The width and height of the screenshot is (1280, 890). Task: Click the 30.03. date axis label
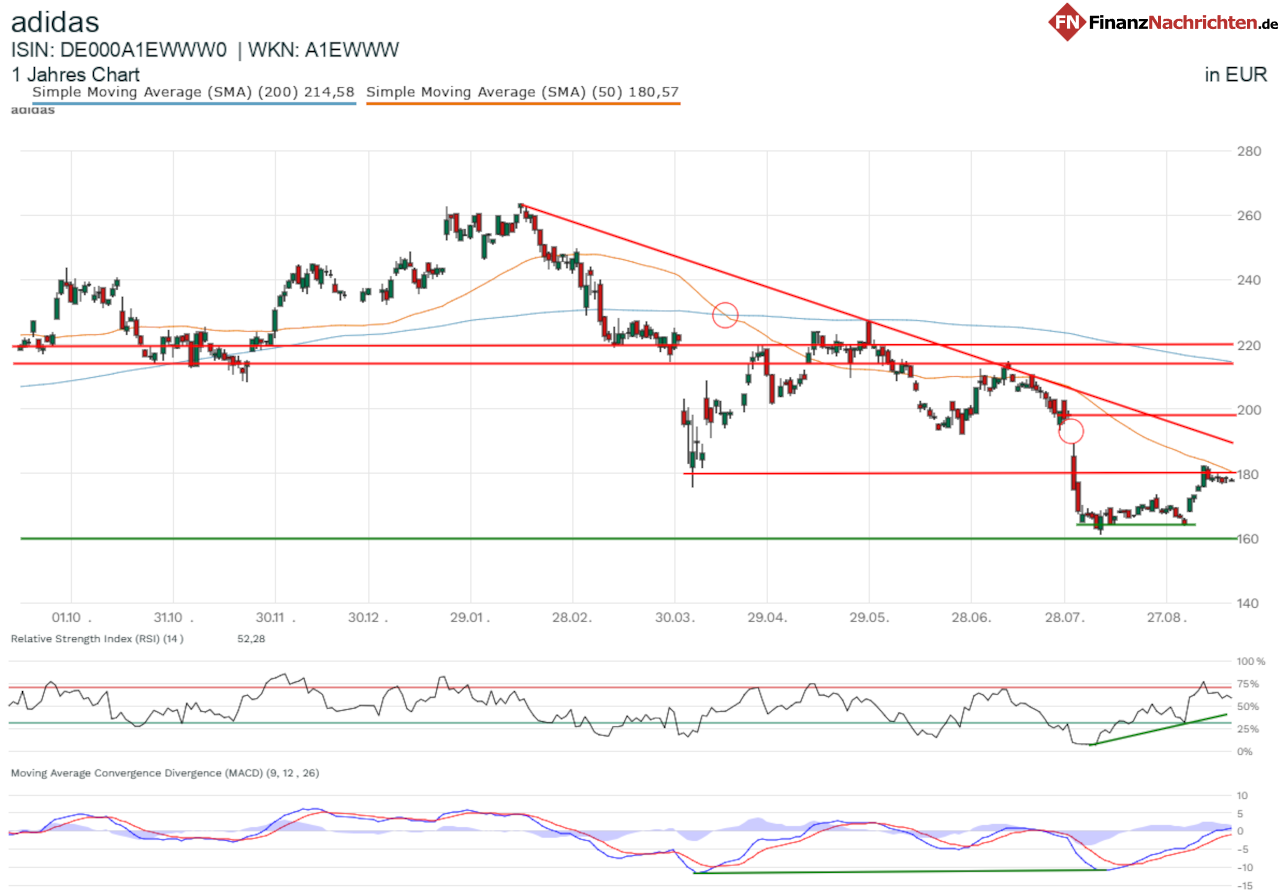[673, 619]
